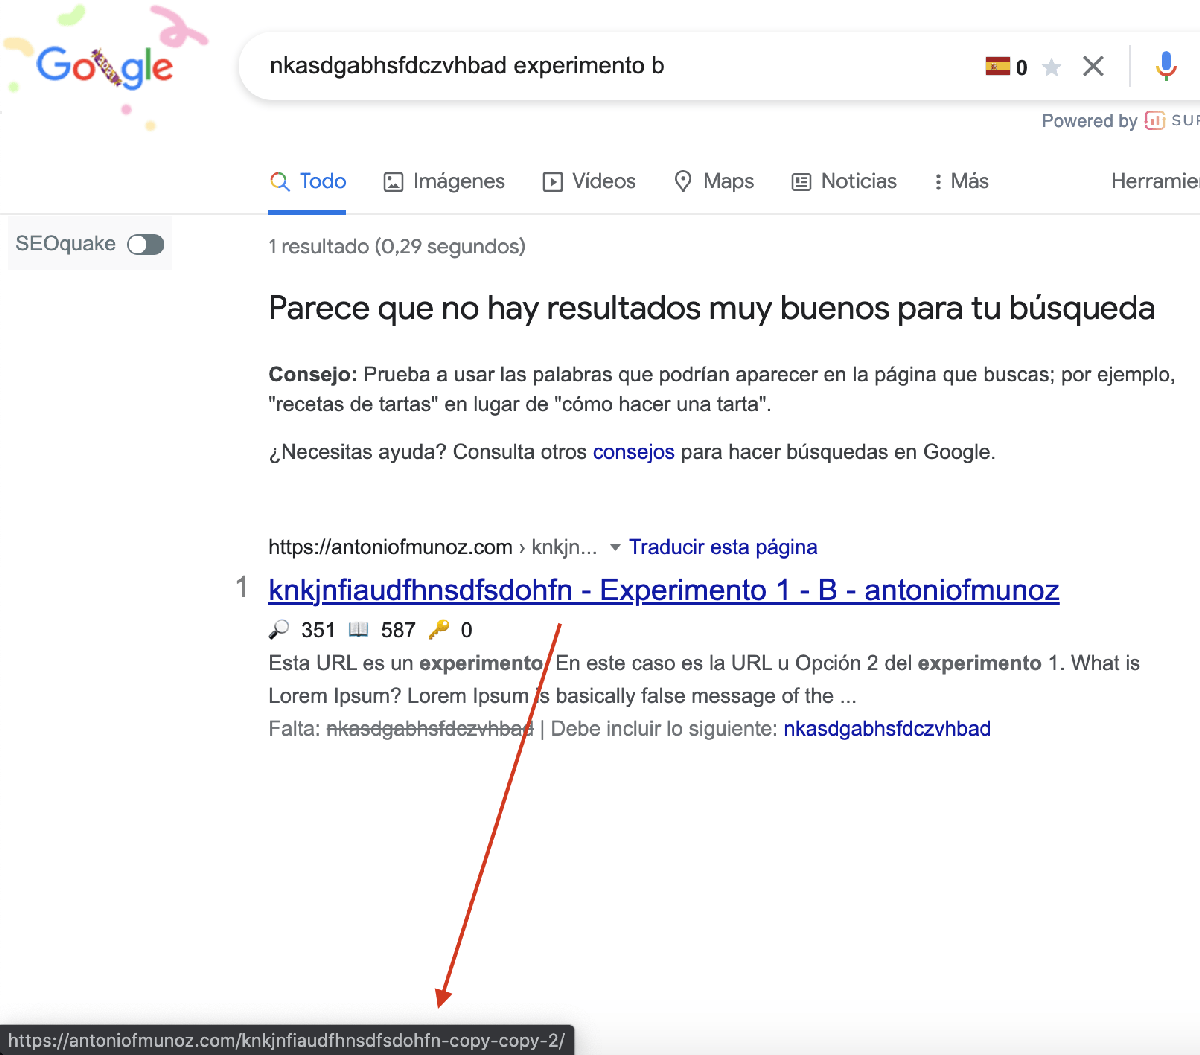
Task: Click inside the search query text field
Action: (600, 66)
